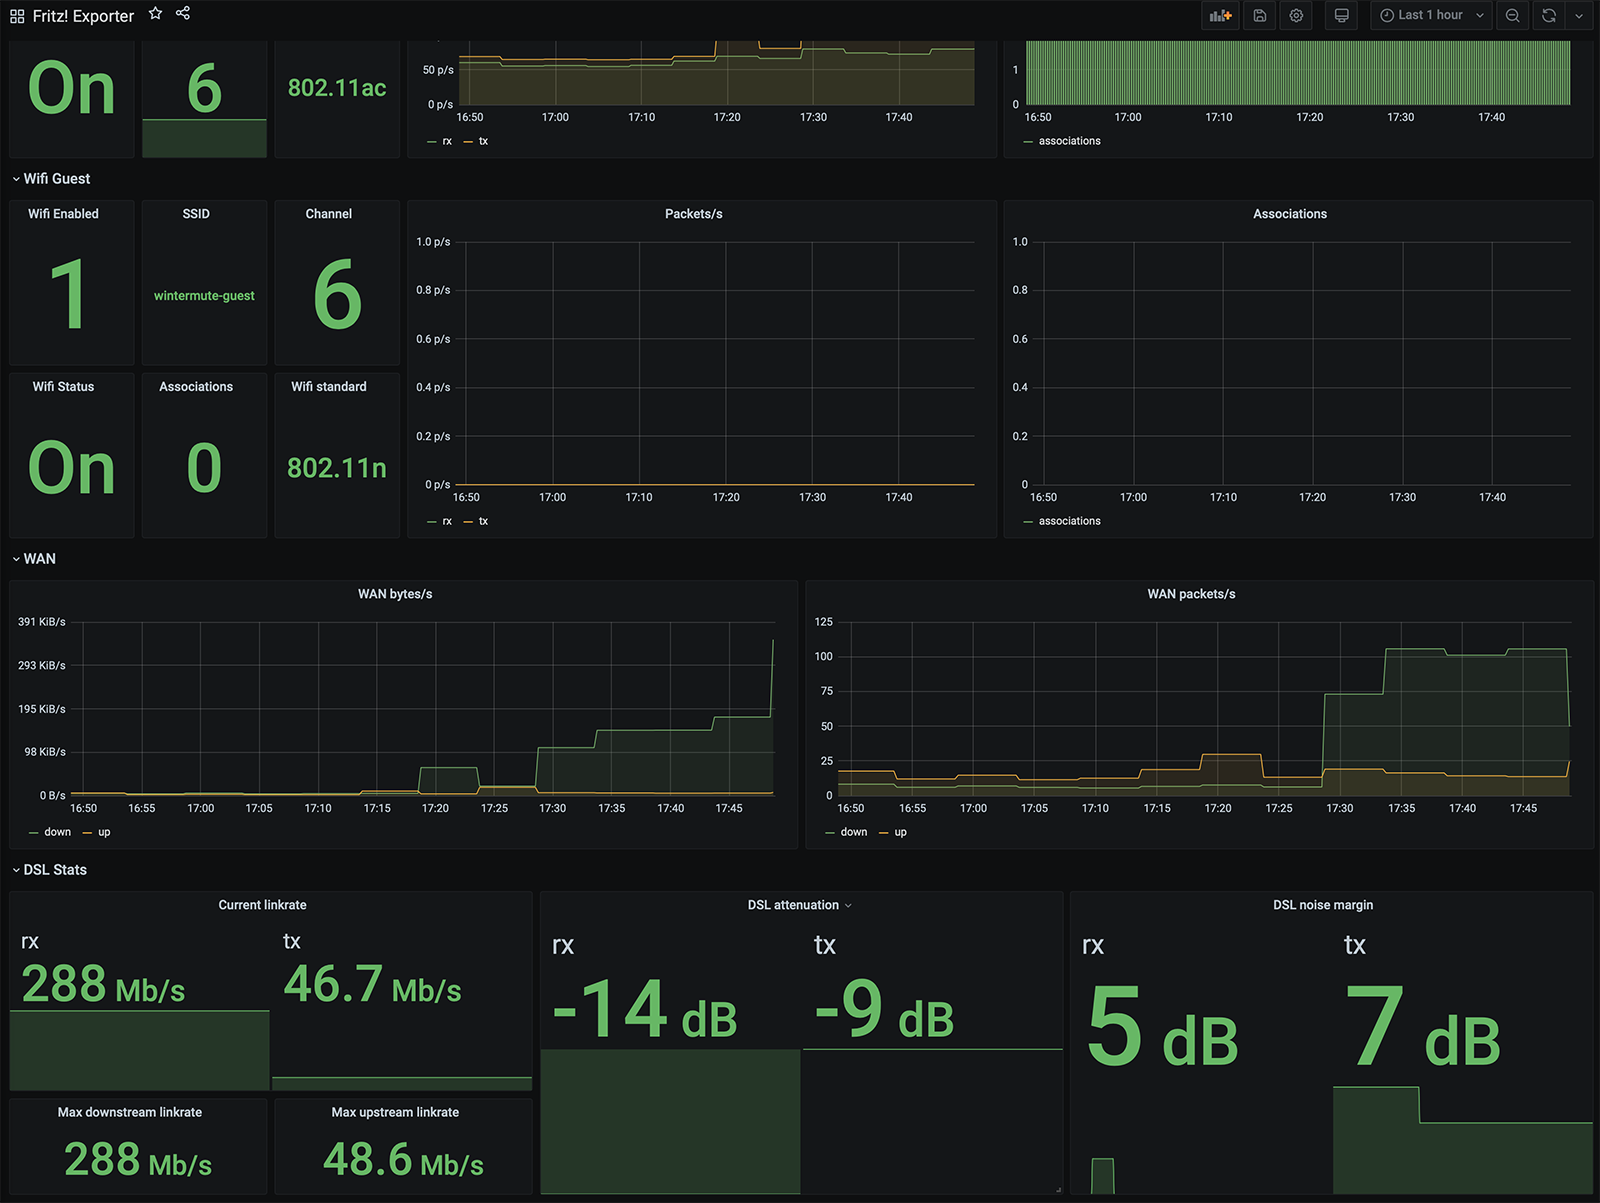Collapse the DSL Stats row
1600x1203 pixels.
click(50, 870)
